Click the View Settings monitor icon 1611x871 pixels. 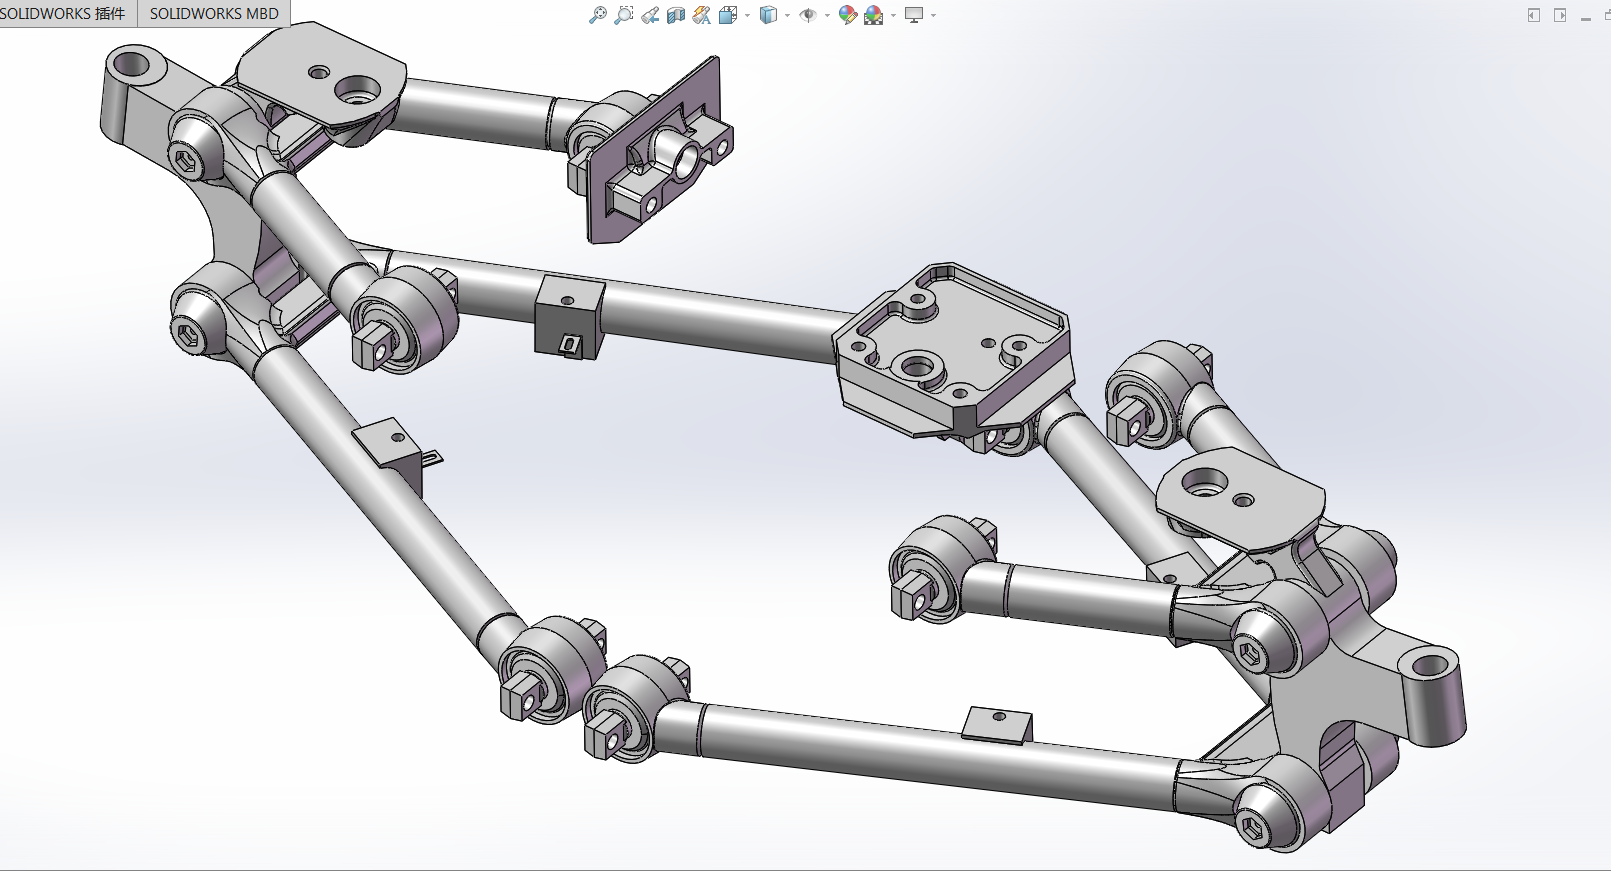[914, 15]
